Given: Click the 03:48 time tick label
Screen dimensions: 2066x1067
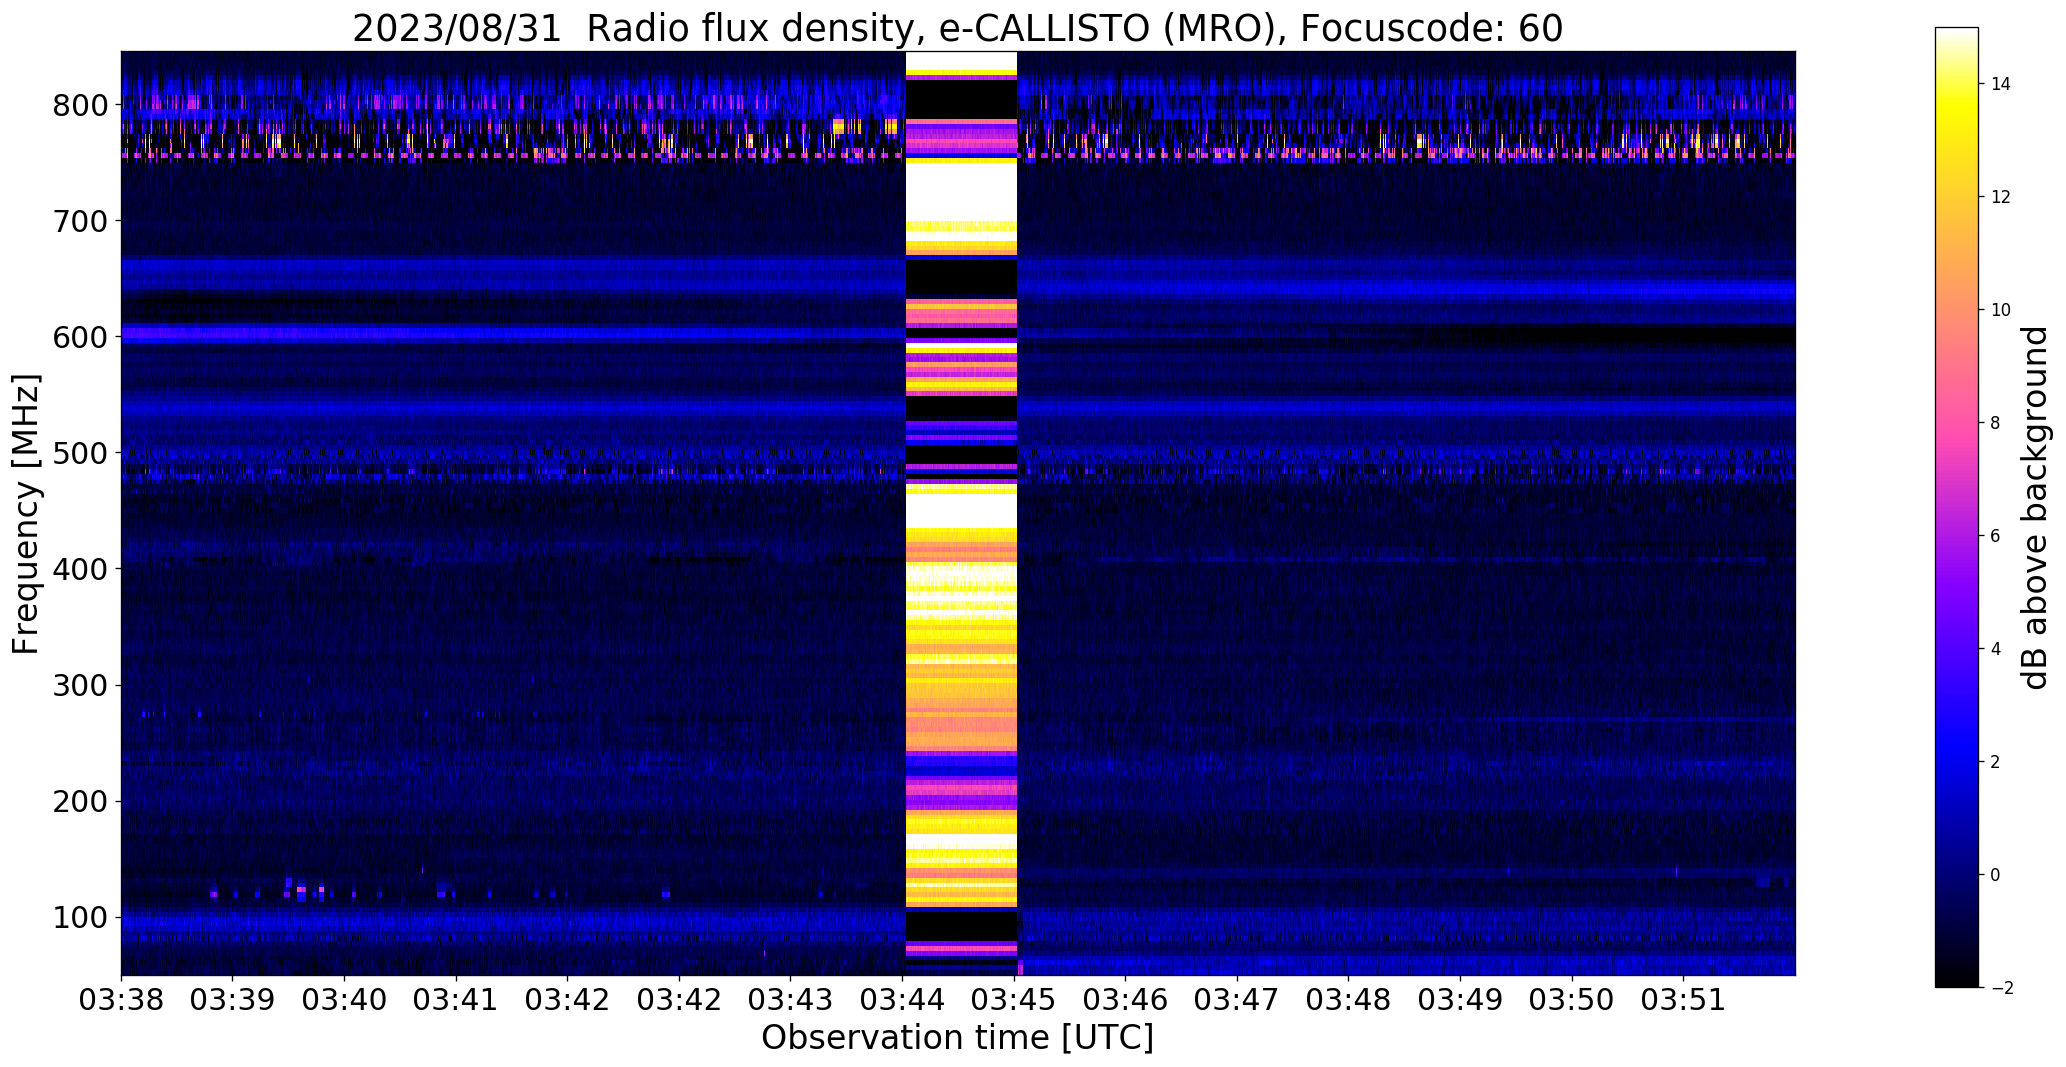Looking at the screenshot, I should point(1349,1001).
